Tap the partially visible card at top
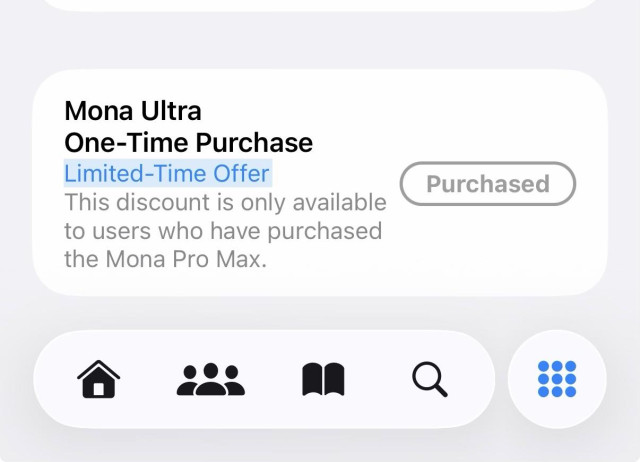The image size is (640, 462). click(320, 5)
